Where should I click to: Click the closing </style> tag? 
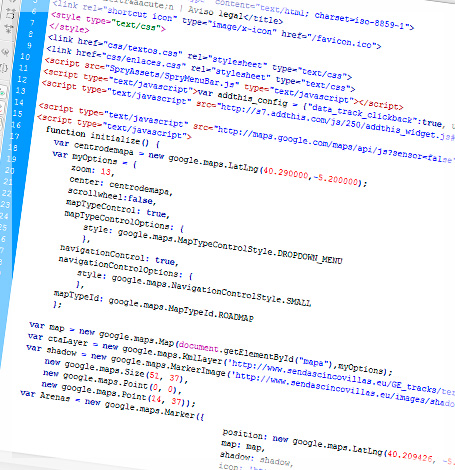[69, 28]
